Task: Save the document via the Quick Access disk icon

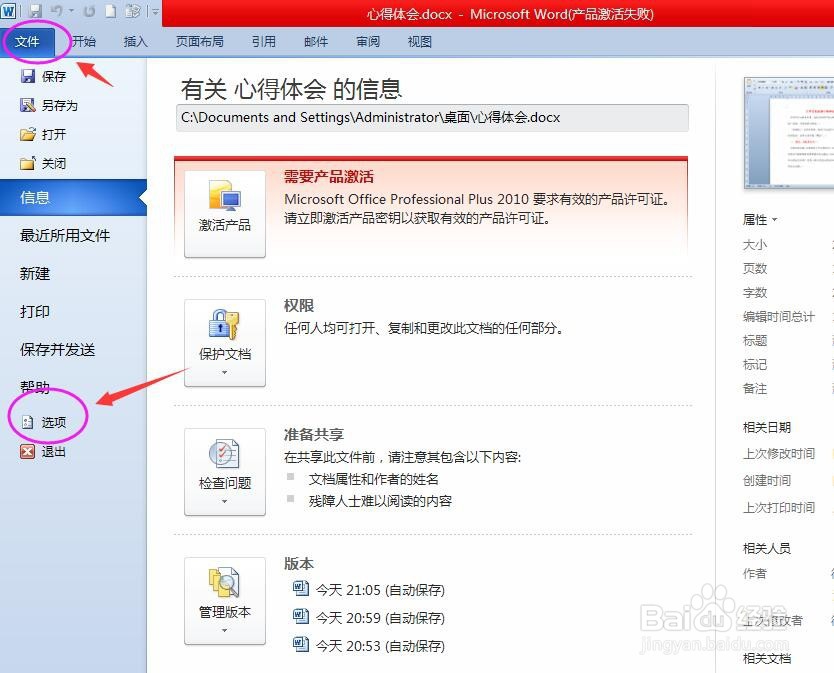Action: tap(36, 10)
